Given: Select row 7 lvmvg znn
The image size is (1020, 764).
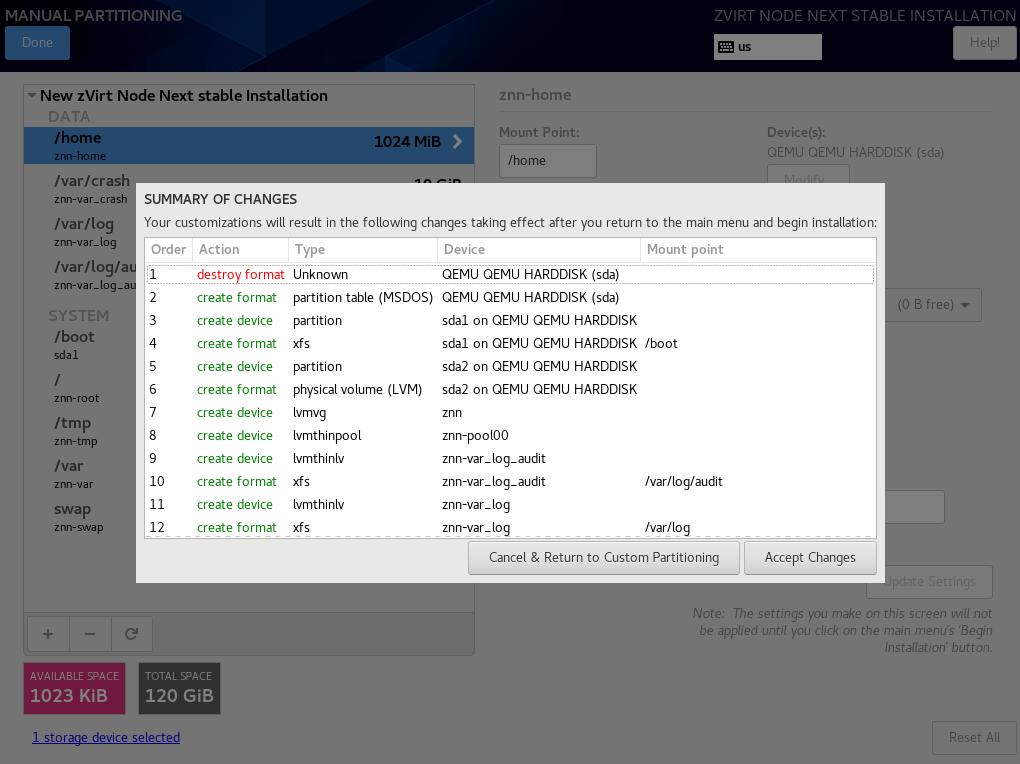Looking at the screenshot, I should [511, 413].
